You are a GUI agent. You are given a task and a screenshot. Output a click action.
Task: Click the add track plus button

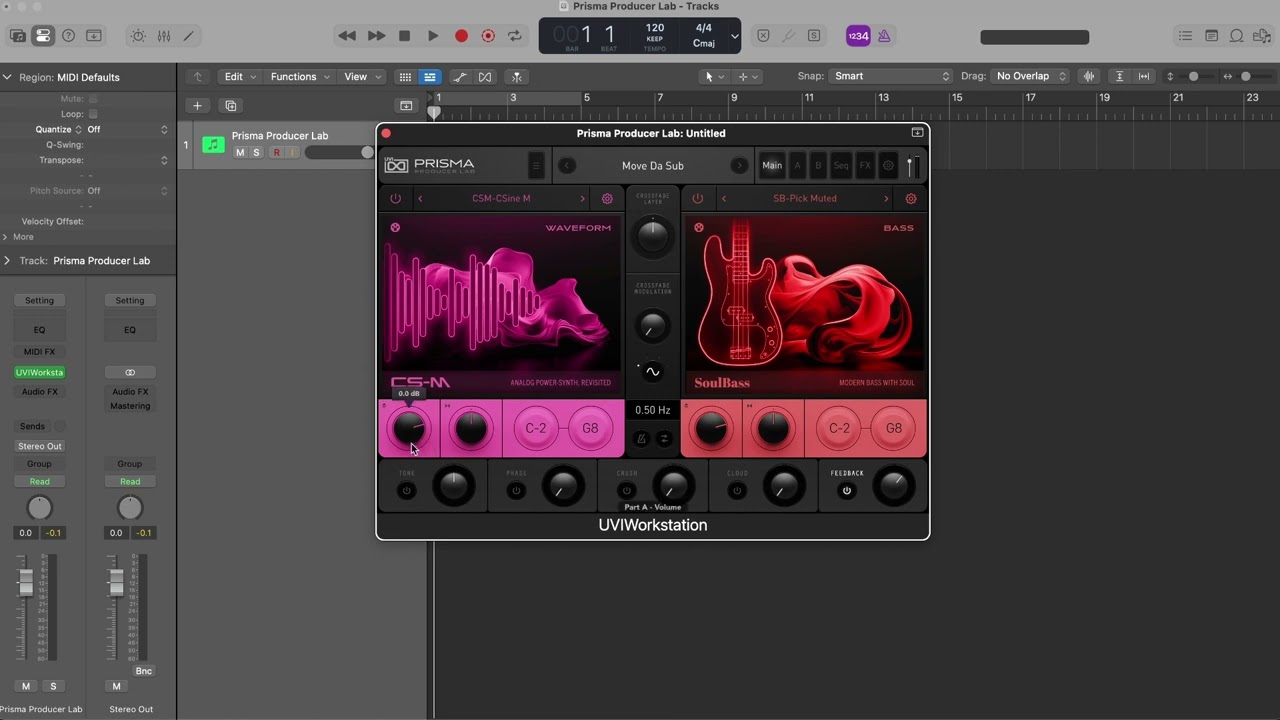pyautogui.click(x=197, y=106)
